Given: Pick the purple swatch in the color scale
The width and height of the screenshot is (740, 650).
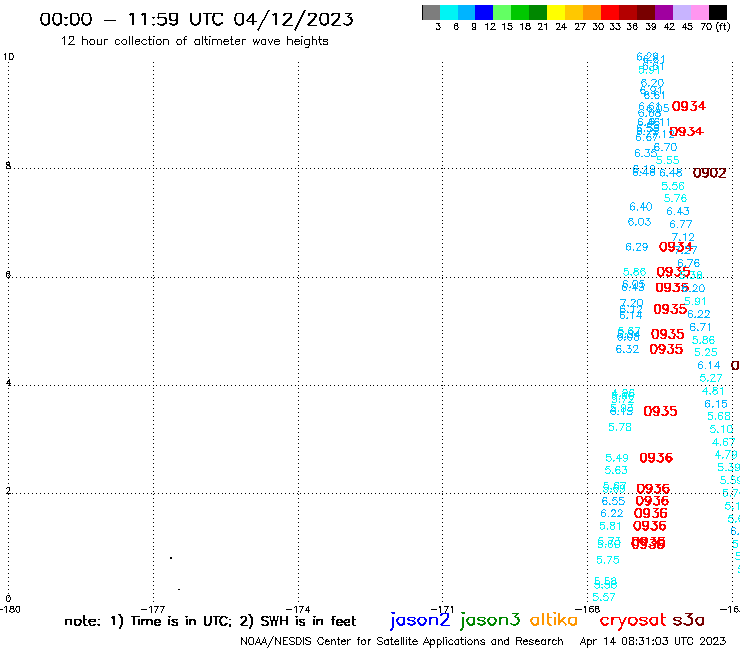Looking at the screenshot, I should (x=664, y=12).
